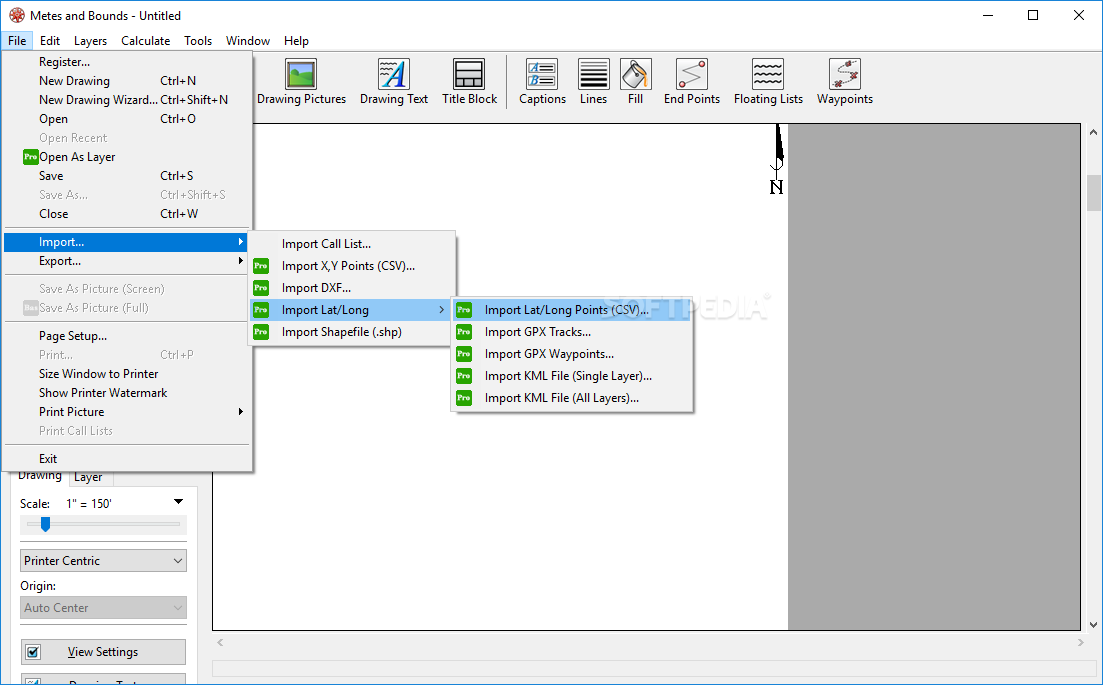Open the Captions settings icon
This screenshot has height=685, width=1103.
coord(542,74)
